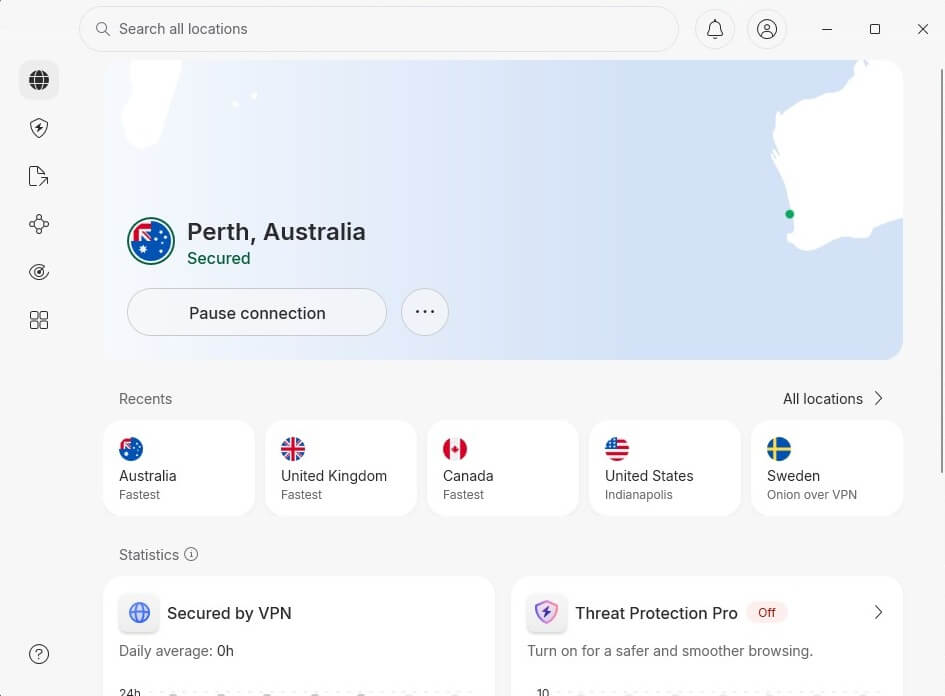Connect to recent Australia Fastest card
This screenshot has width=945, height=696.
[x=179, y=468]
